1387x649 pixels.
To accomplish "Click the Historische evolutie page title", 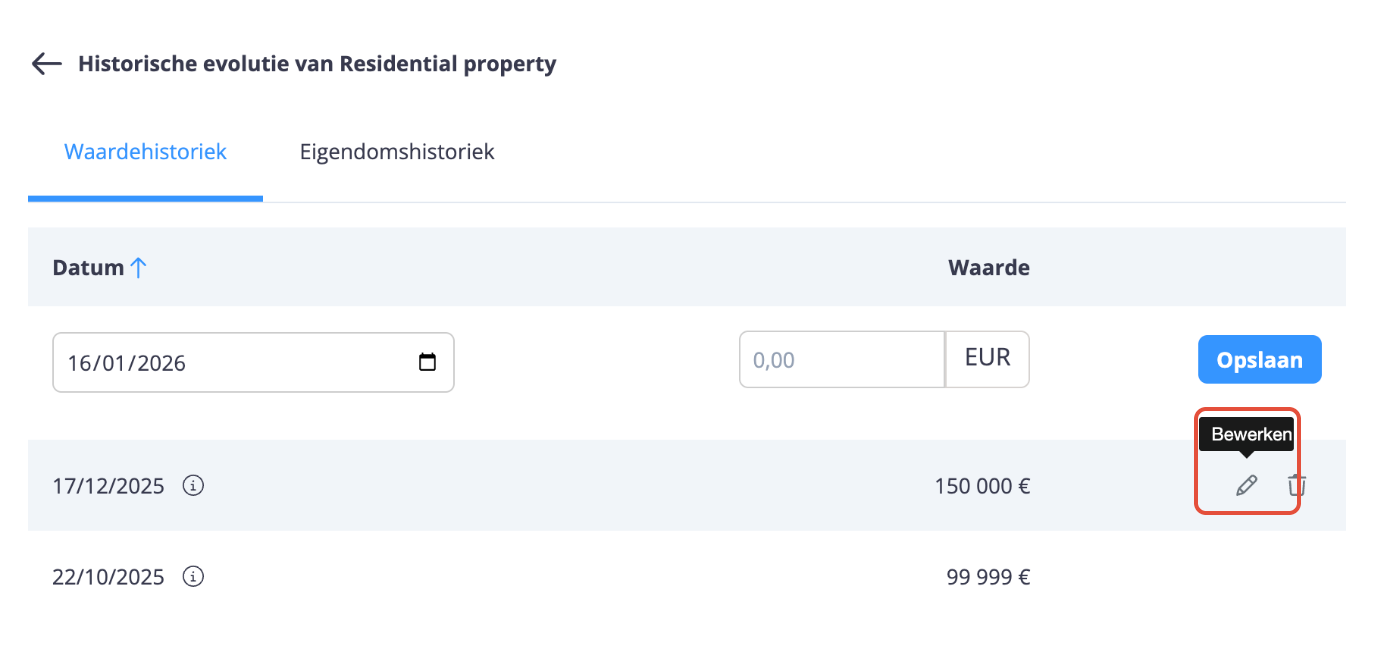I will [317, 65].
